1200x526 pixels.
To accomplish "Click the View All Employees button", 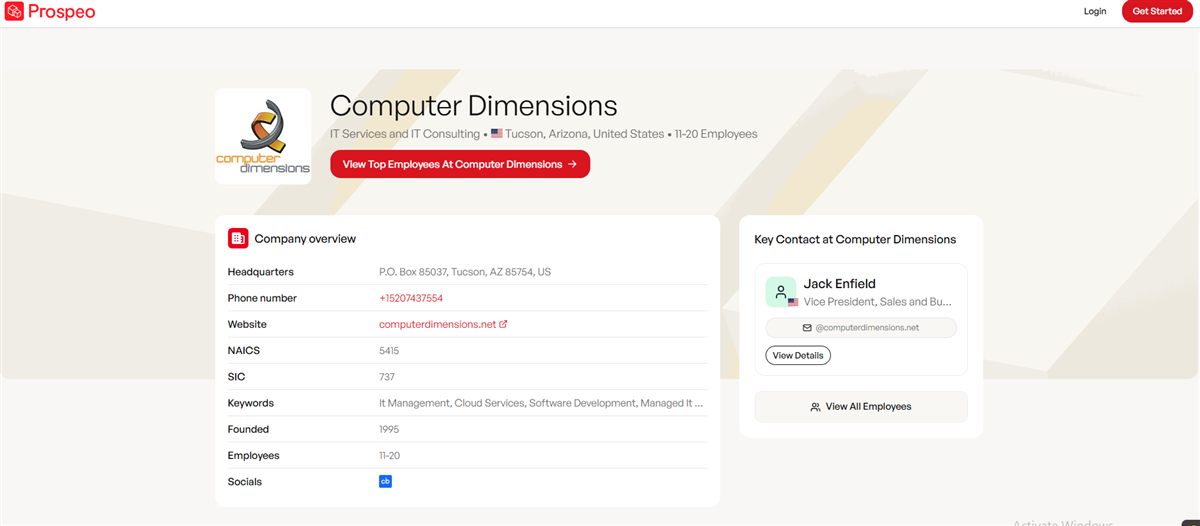I will click(x=861, y=407).
